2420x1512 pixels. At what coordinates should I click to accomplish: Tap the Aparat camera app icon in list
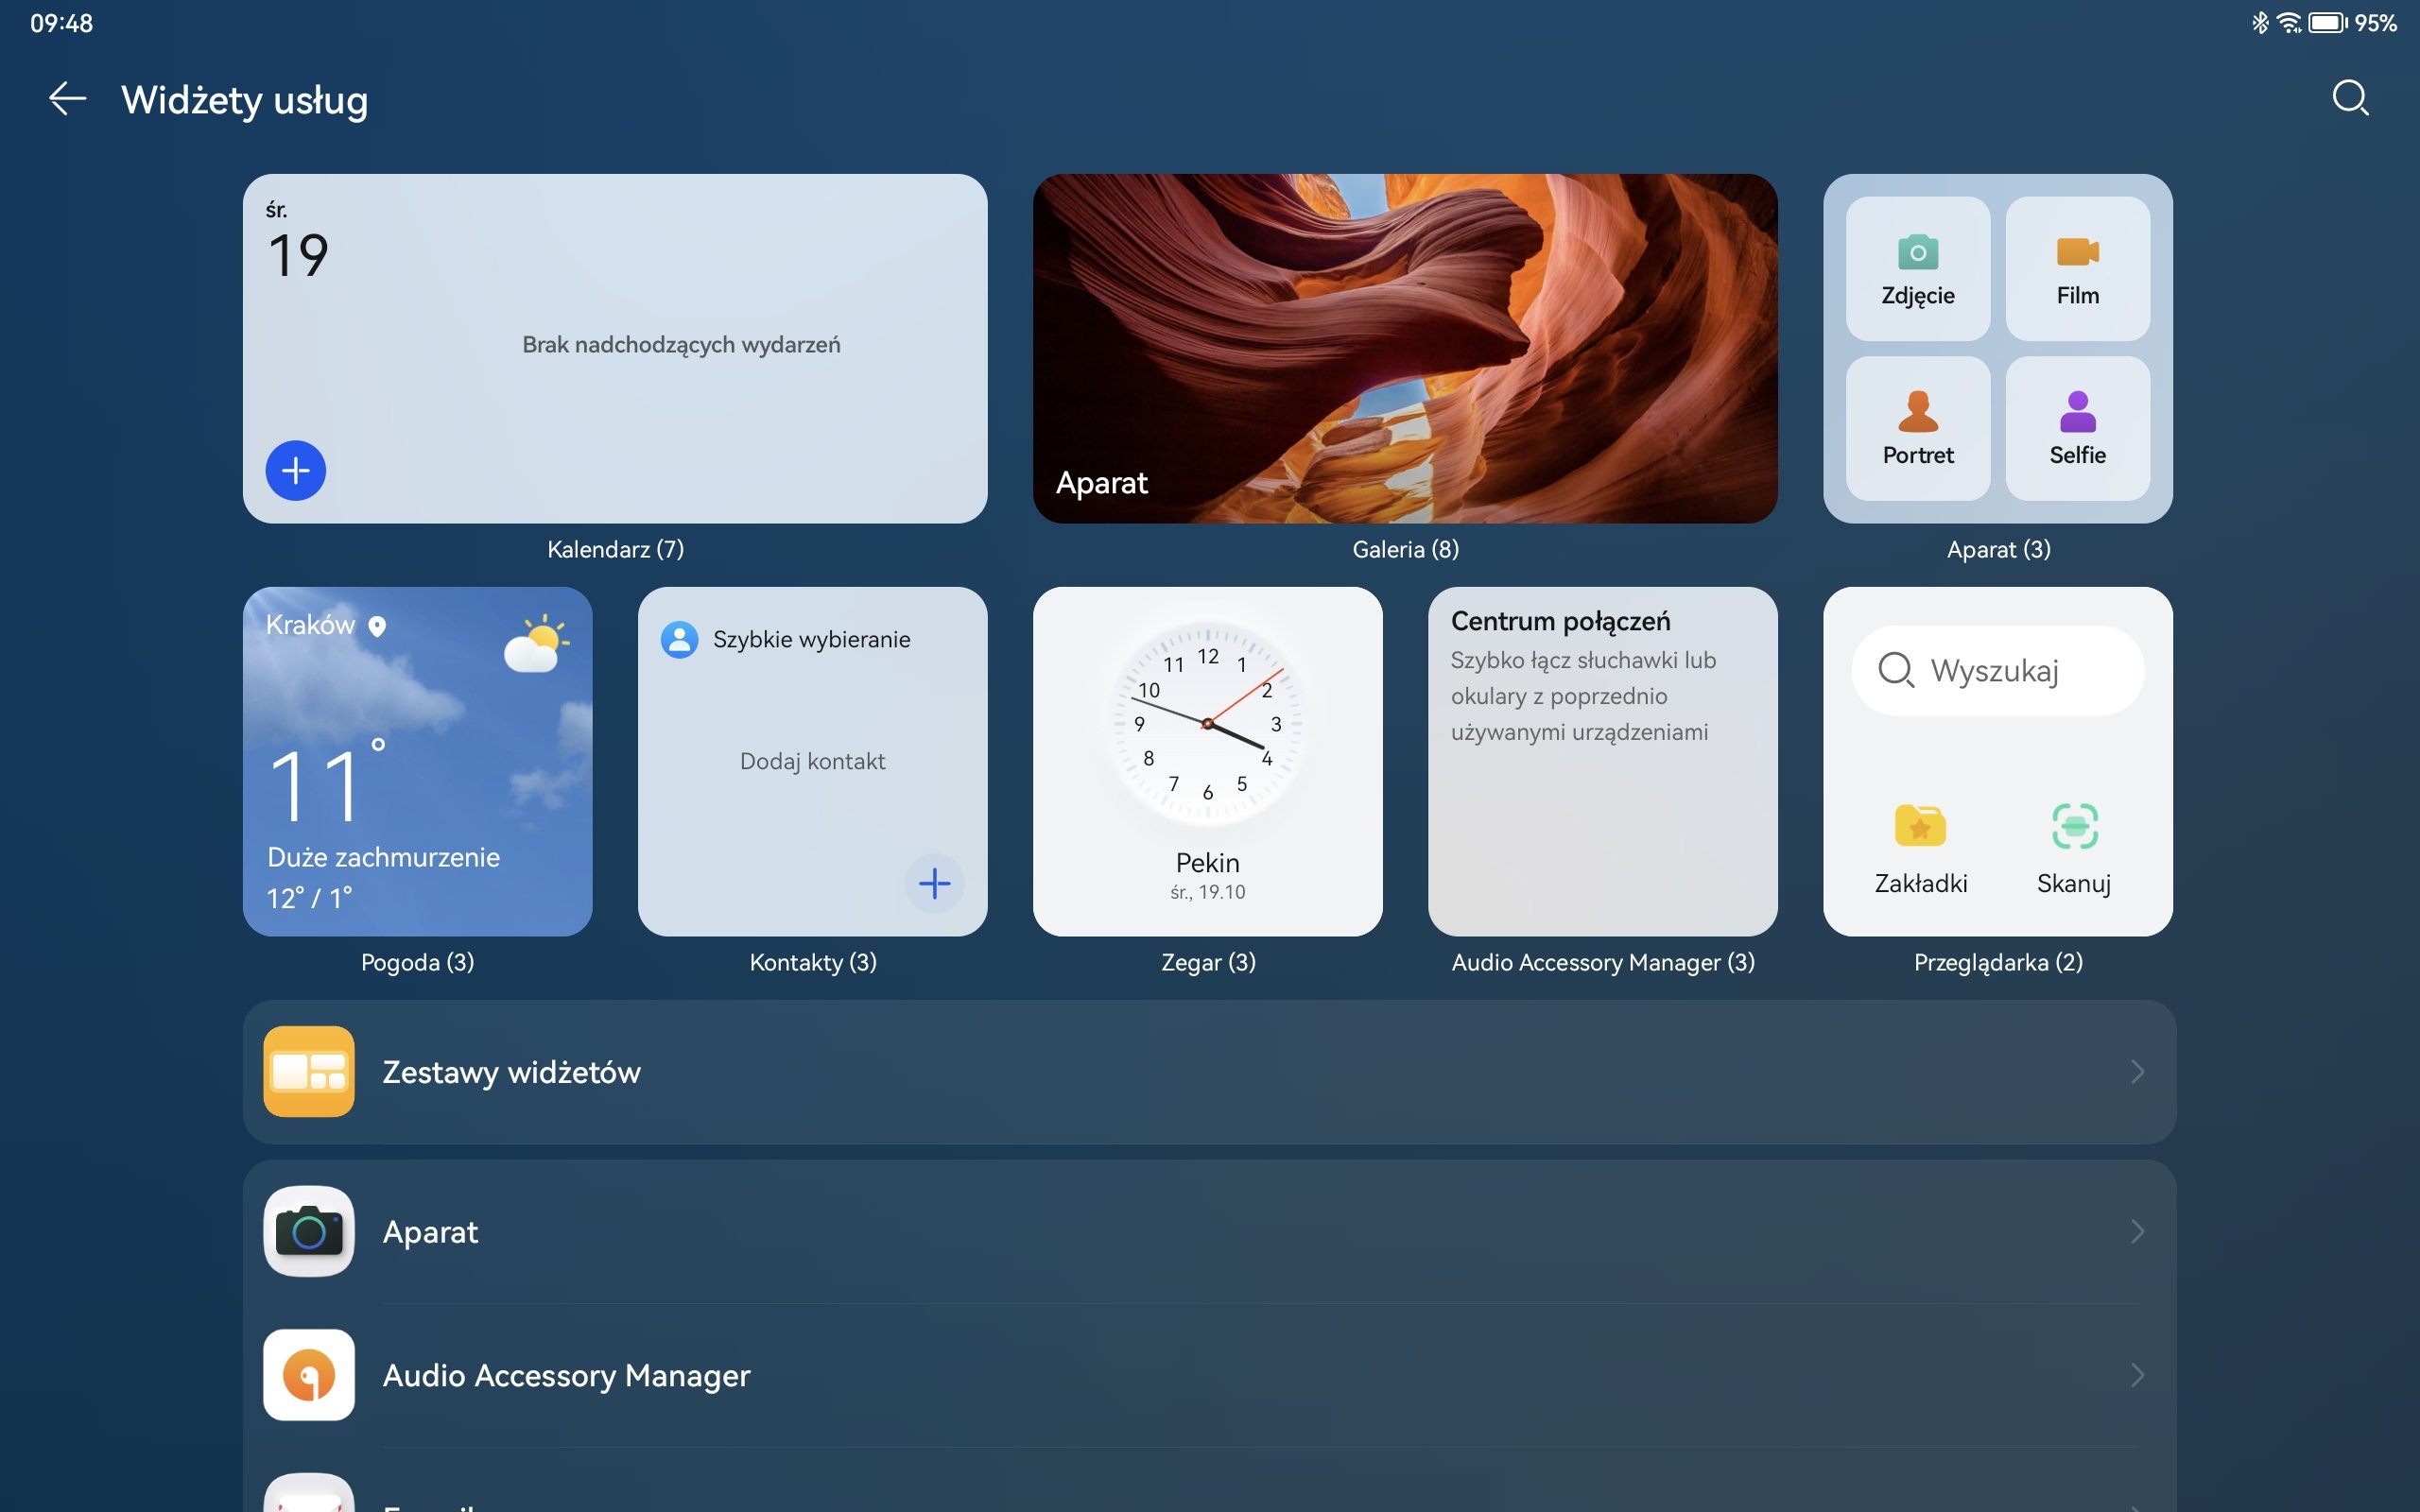(x=309, y=1231)
